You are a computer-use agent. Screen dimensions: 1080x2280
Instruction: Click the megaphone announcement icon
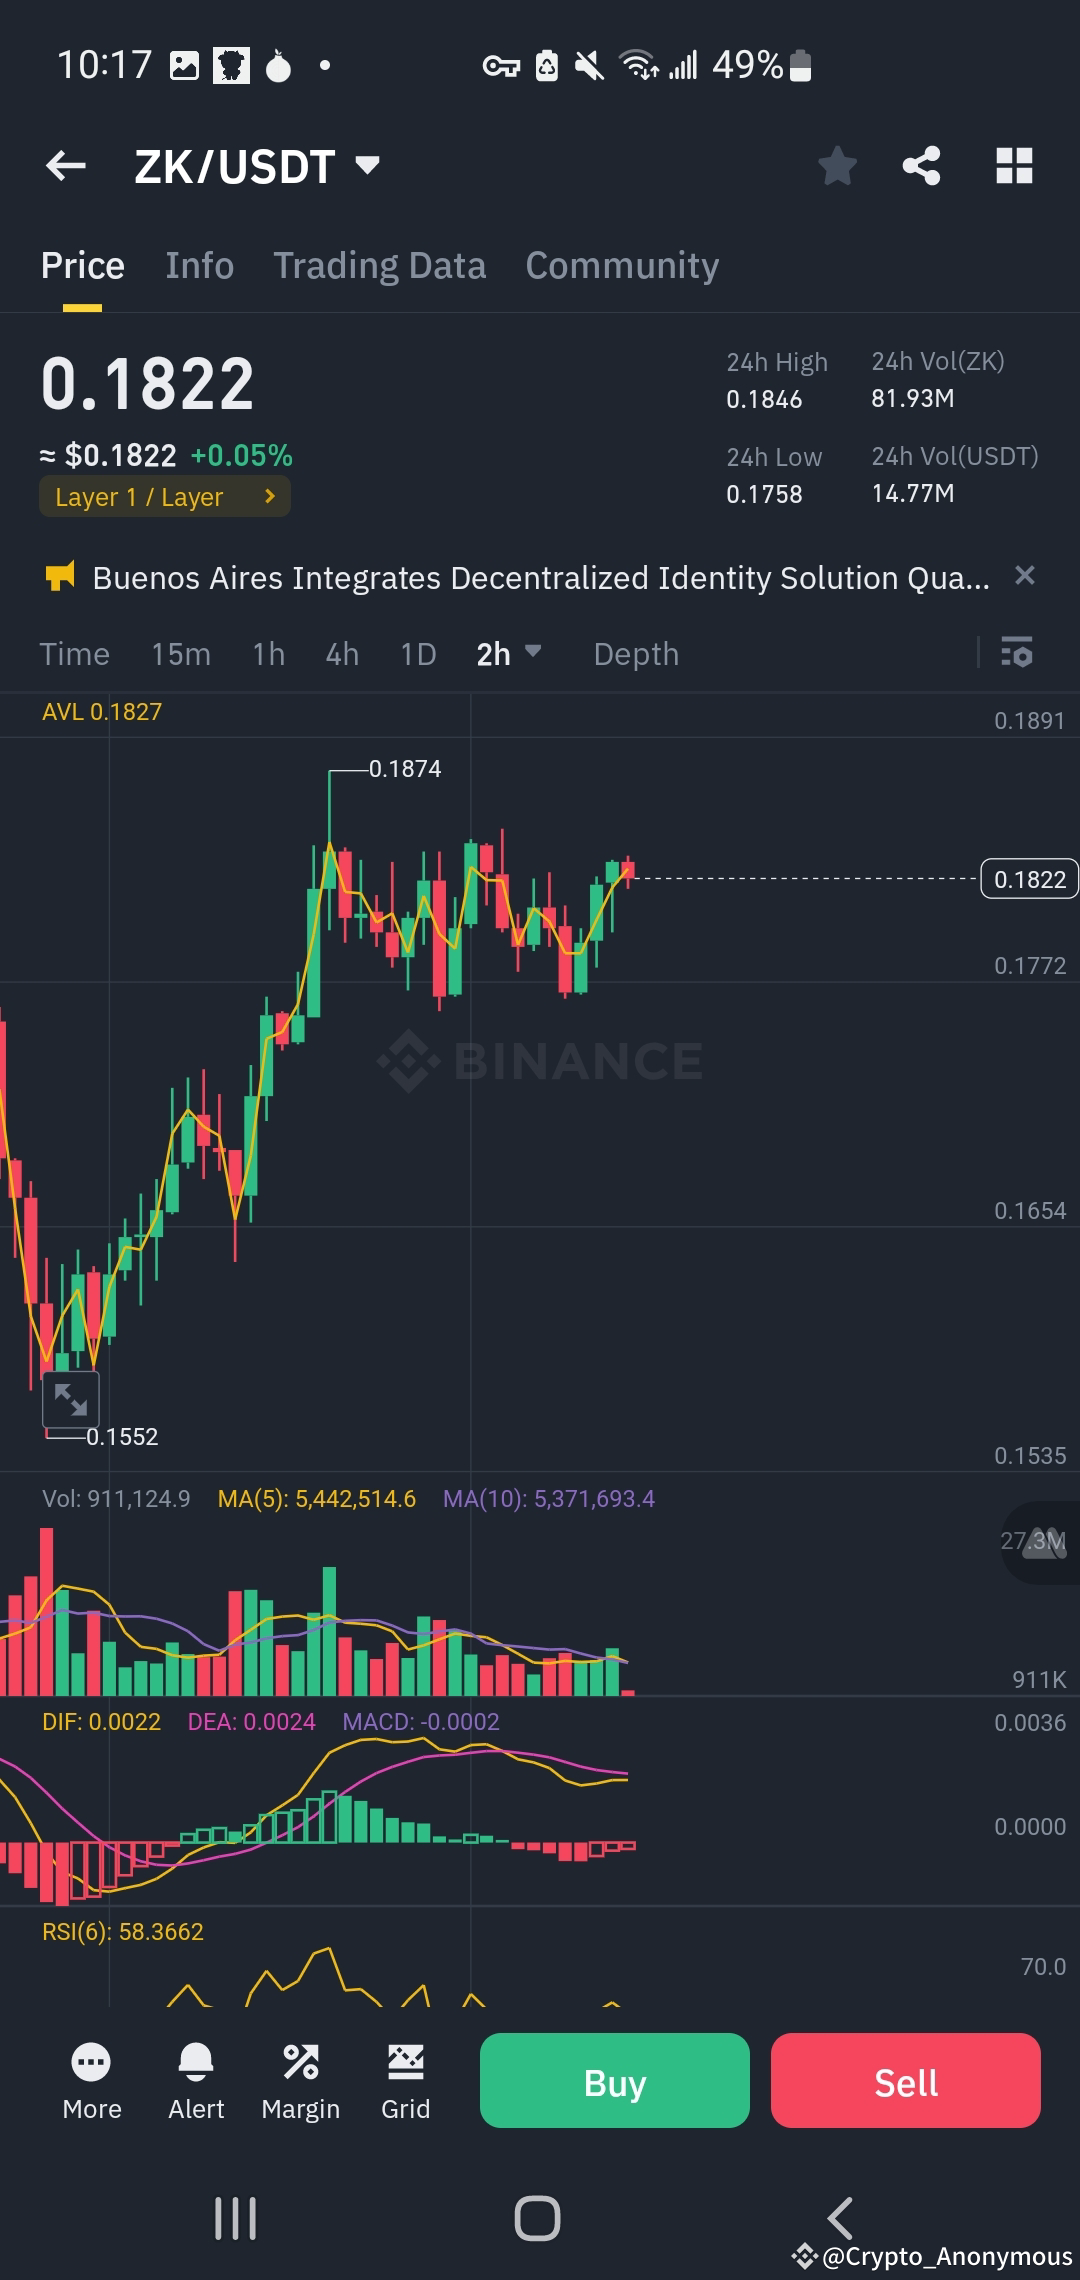[60, 577]
